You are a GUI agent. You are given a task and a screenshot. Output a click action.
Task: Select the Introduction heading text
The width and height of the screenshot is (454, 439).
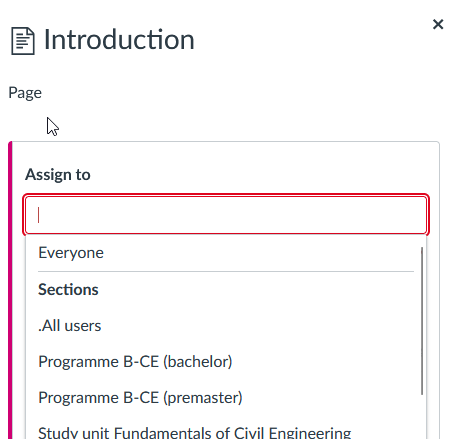coord(119,40)
